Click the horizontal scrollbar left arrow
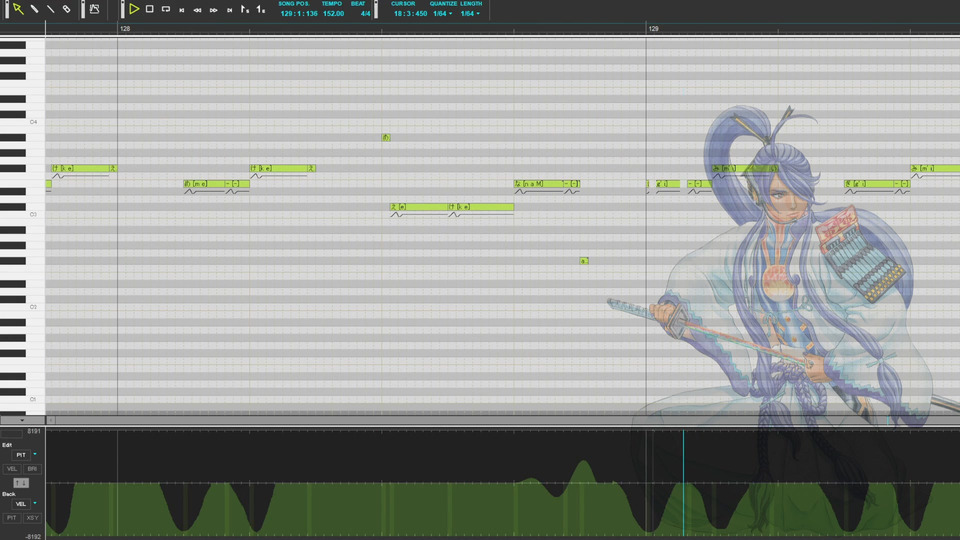 51,420
